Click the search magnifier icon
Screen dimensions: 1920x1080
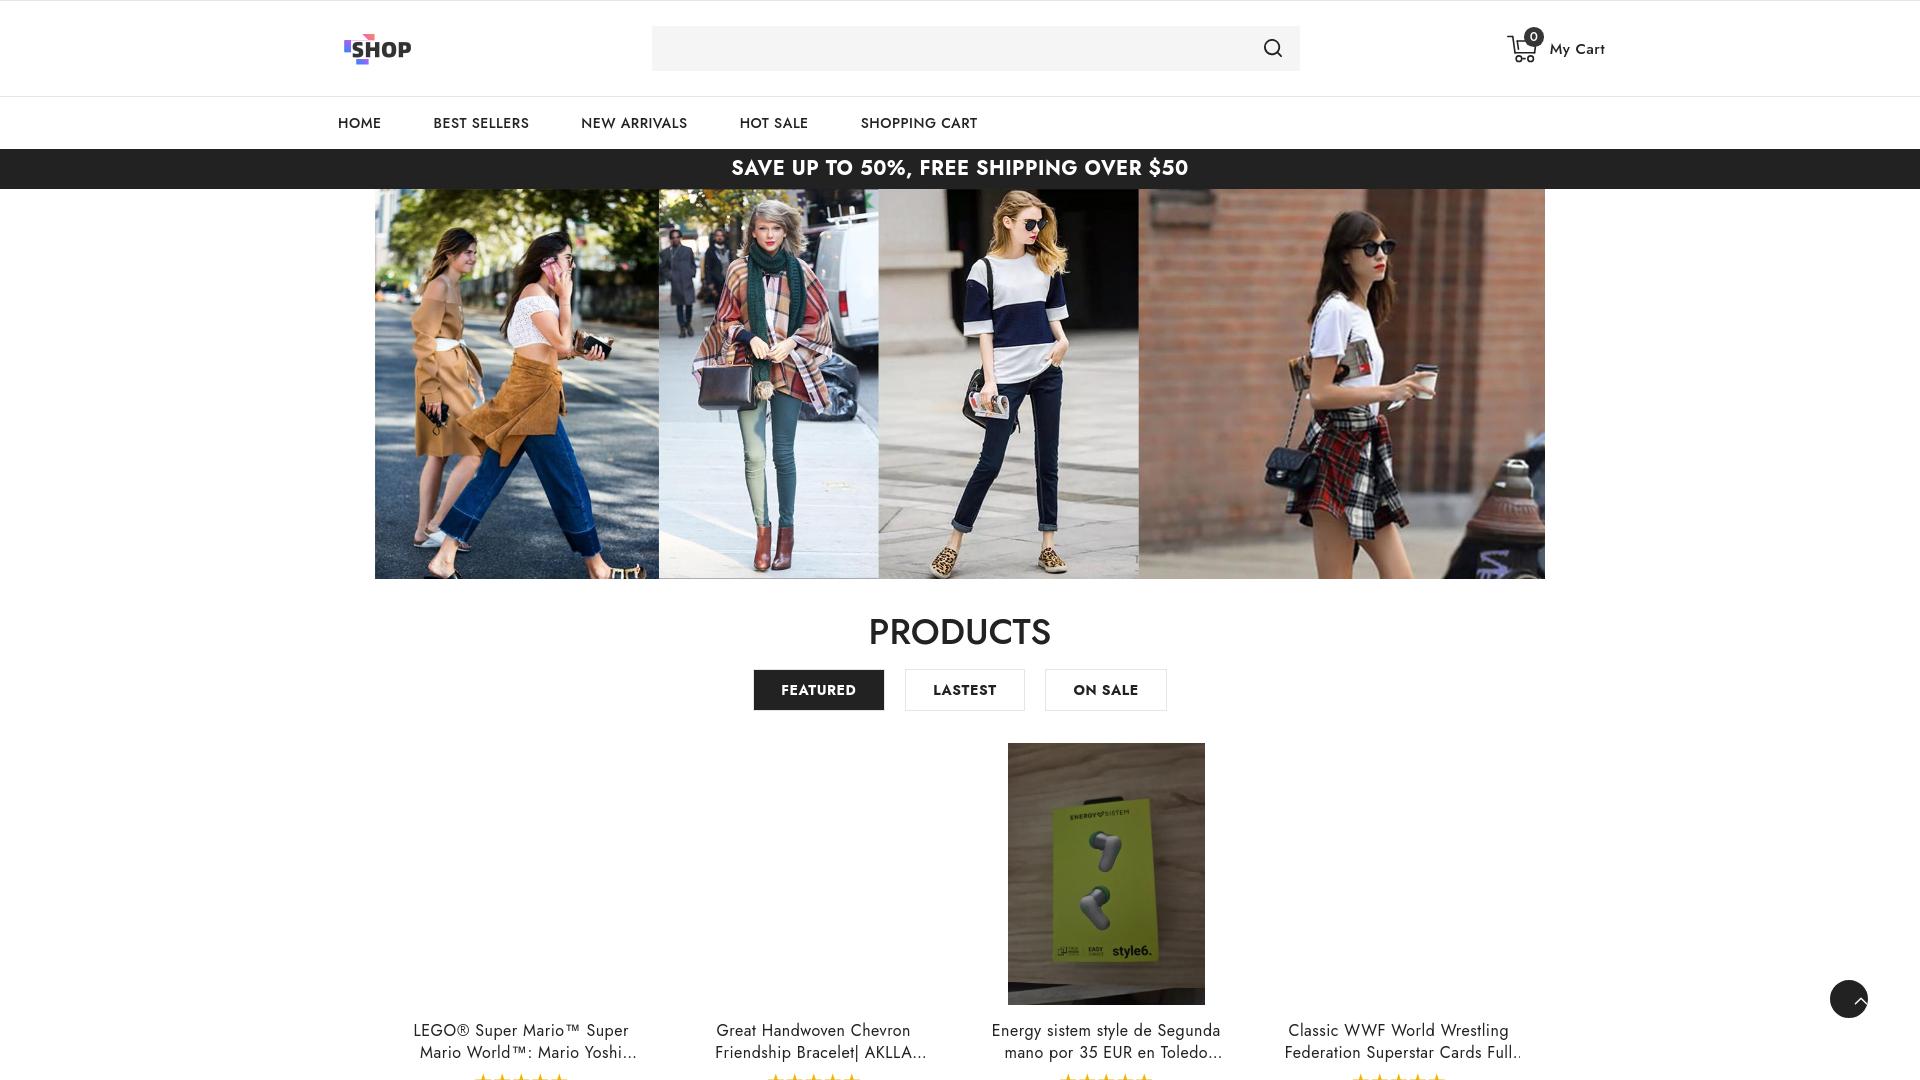click(x=1272, y=49)
